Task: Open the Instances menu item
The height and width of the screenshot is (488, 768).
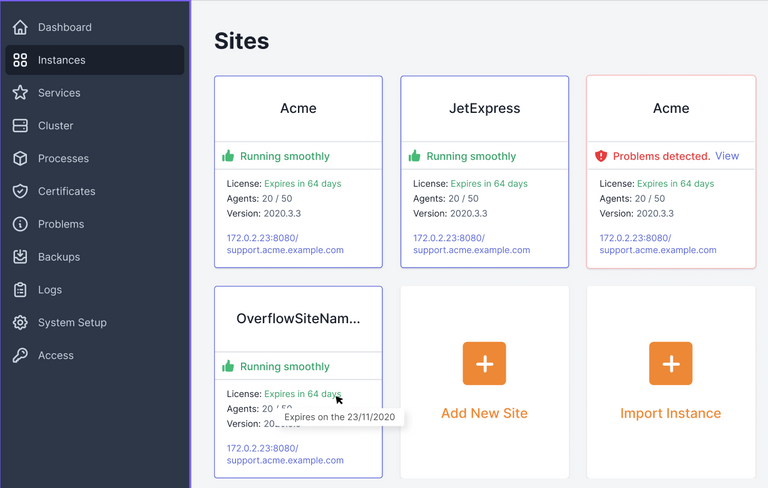Action: 62,60
